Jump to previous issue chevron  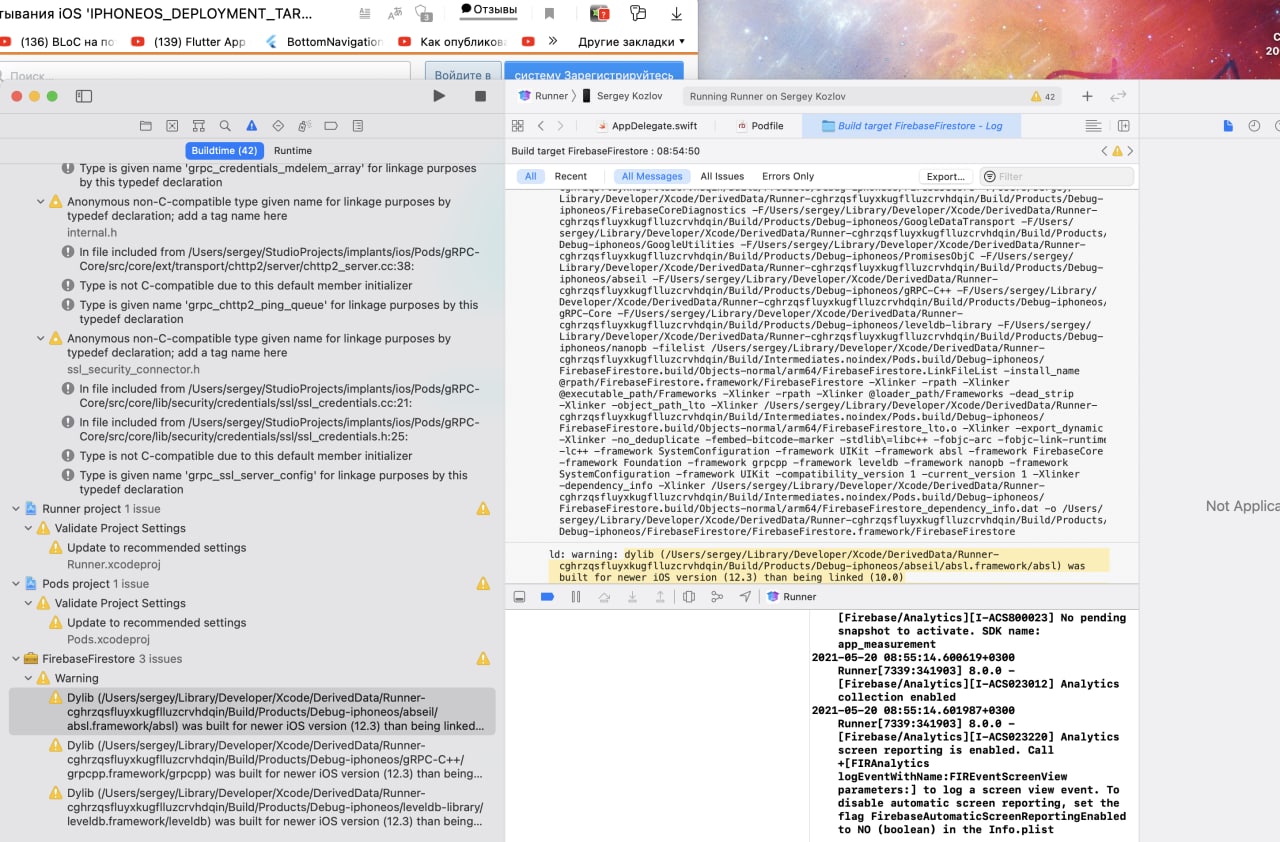[x=1105, y=151]
